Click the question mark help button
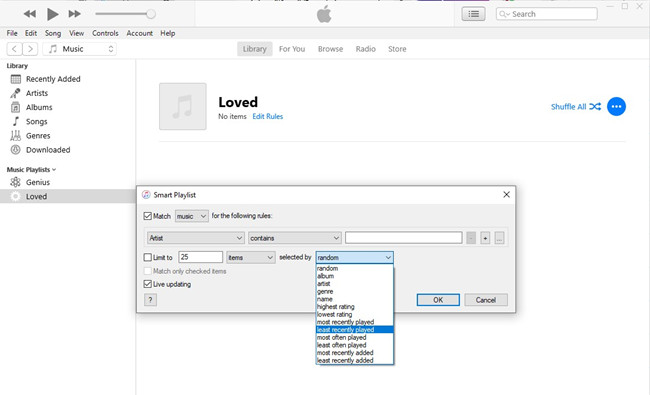Image resolution: width=650 pixels, height=395 pixels. pyautogui.click(x=150, y=300)
